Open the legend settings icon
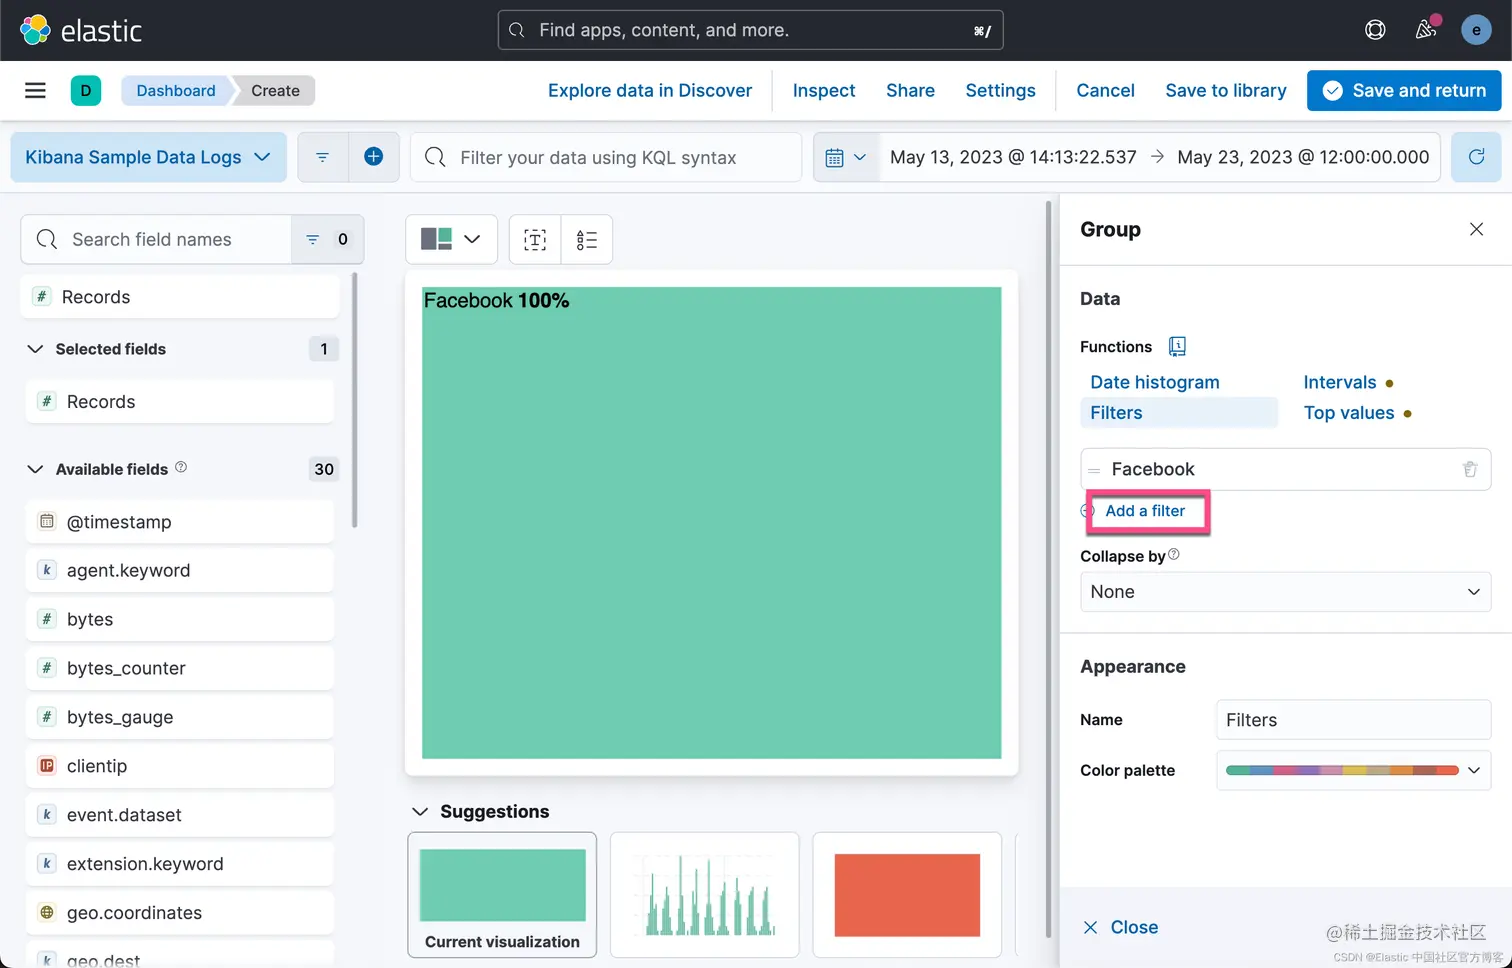 point(587,239)
